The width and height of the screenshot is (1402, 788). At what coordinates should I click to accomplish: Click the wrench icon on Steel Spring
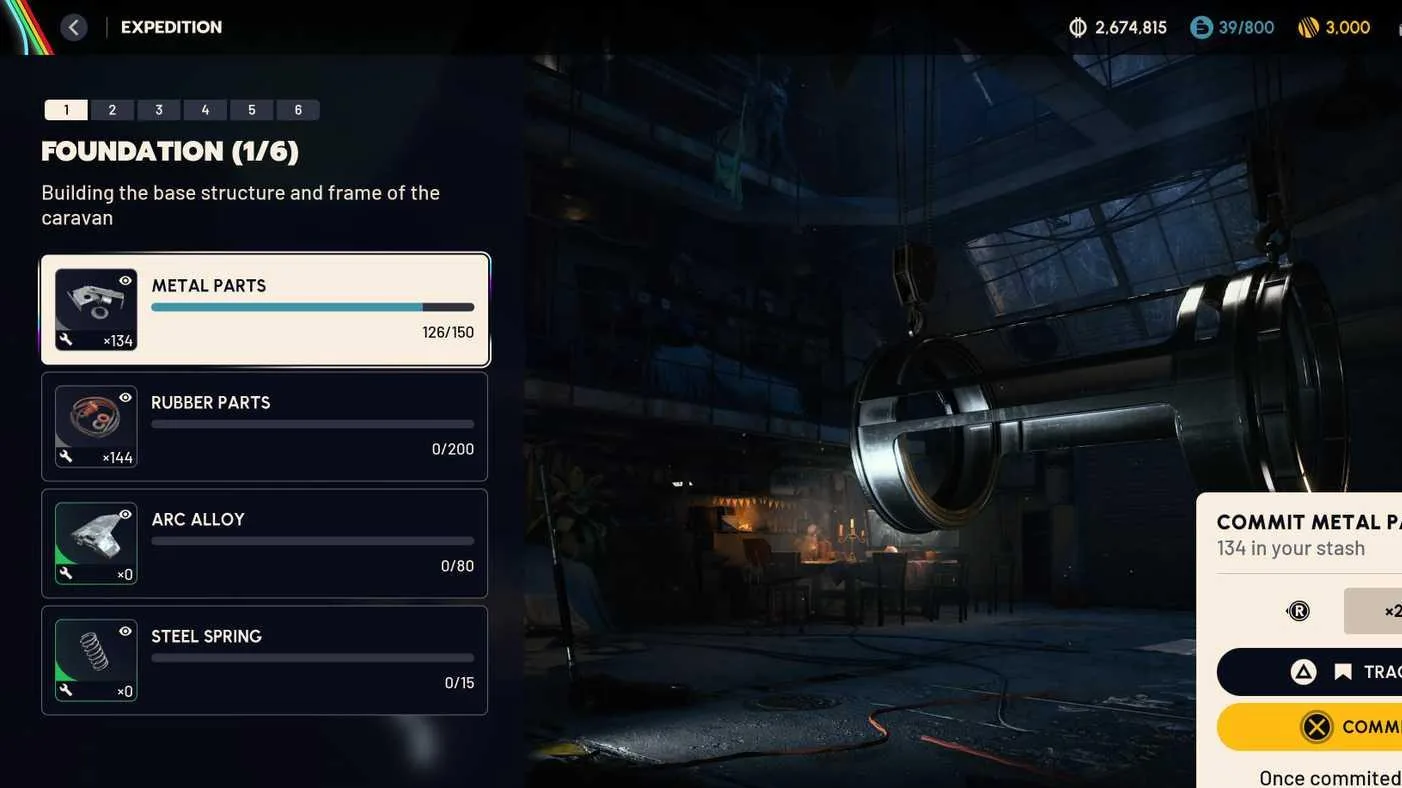pos(66,691)
